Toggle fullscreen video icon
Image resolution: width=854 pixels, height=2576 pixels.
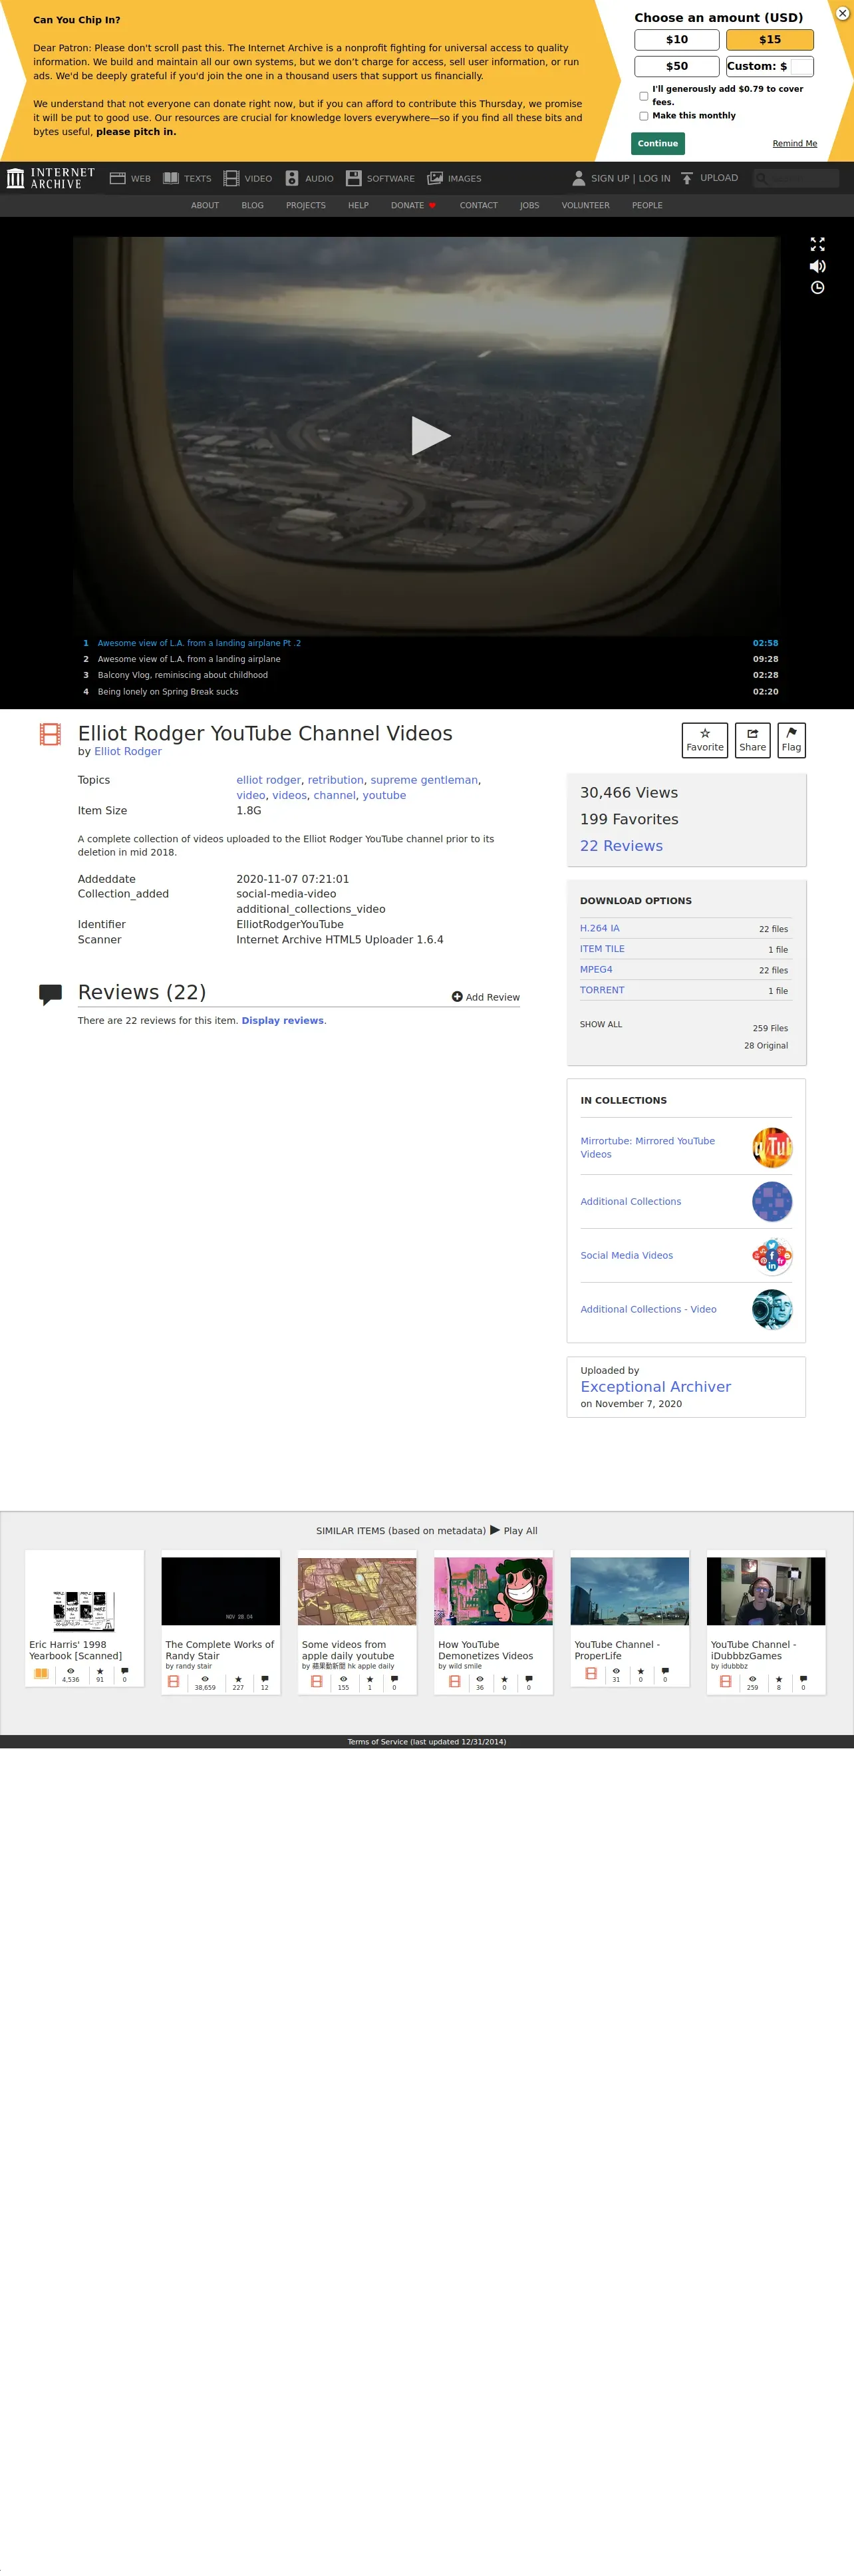point(817,244)
